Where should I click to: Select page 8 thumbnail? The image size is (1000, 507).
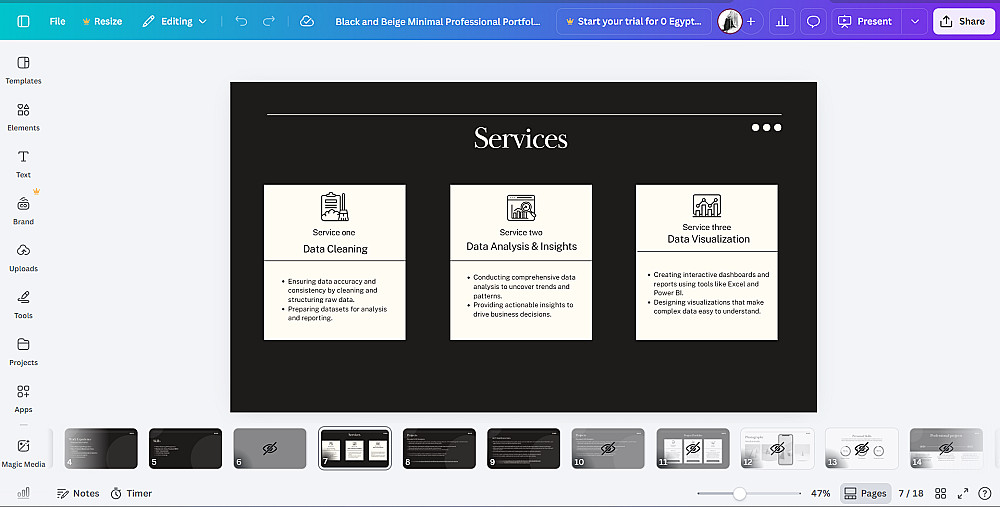(439, 448)
